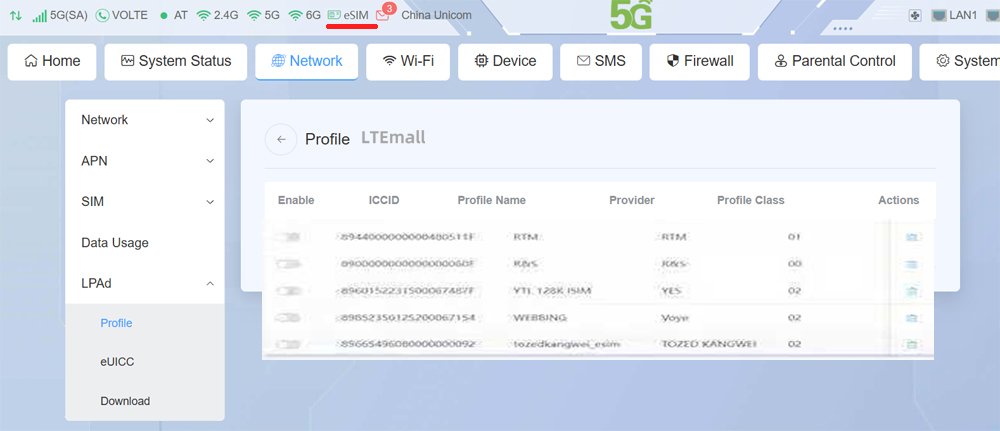Screen dimensions: 1000x431
Task: Expand the APN sidebar section
Action: coord(145,161)
